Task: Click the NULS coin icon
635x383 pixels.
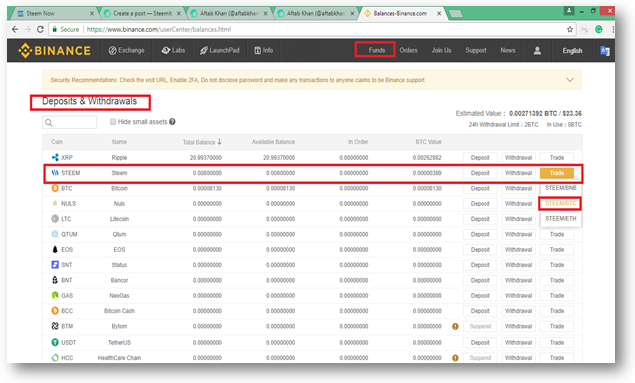Action: click(55, 203)
